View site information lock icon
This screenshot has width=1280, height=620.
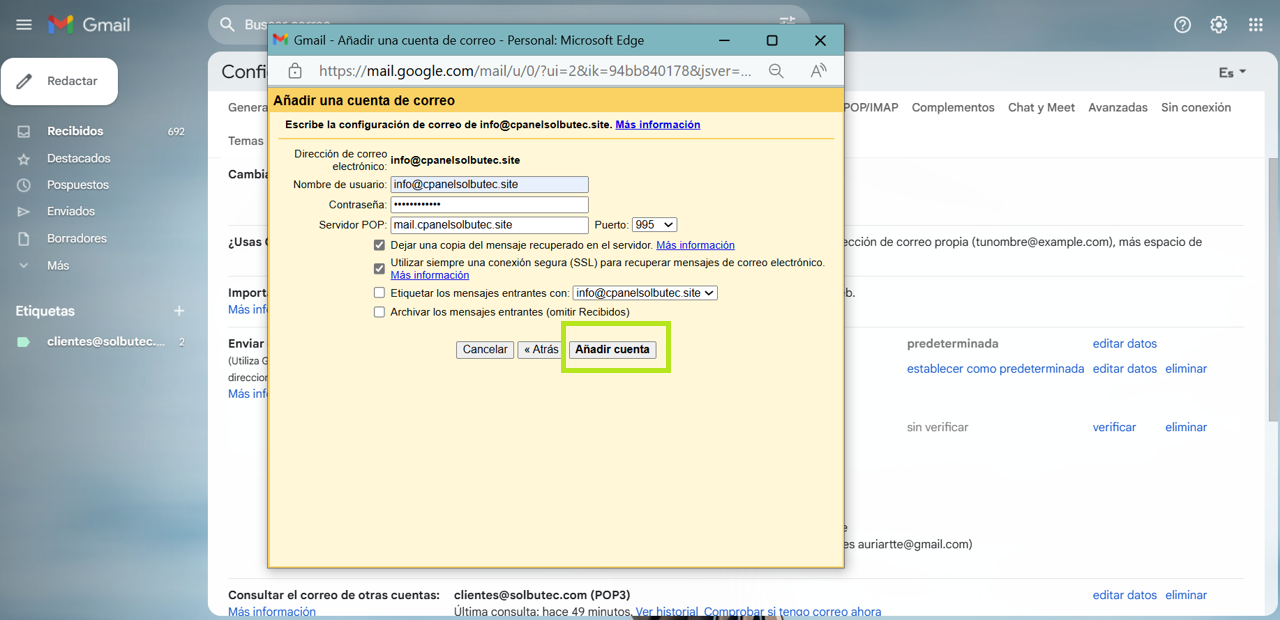(x=295, y=71)
